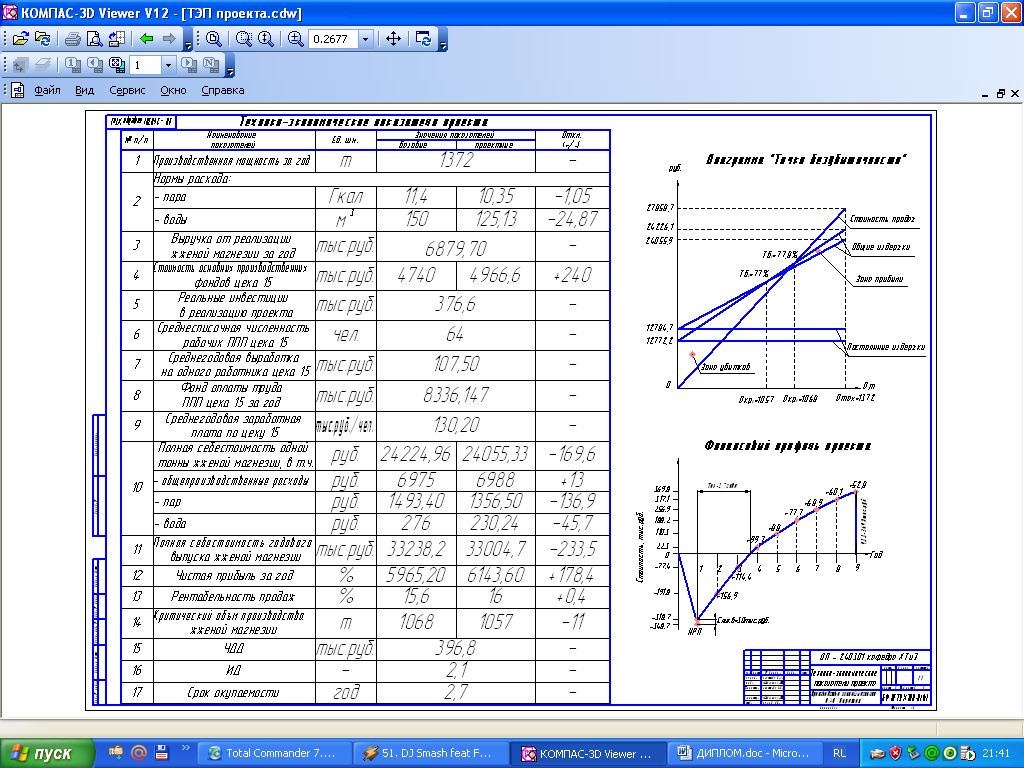Switch to ДИПЛОМ.doc Word taskbar button
The height and width of the screenshot is (768, 1024).
[x=744, y=753]
